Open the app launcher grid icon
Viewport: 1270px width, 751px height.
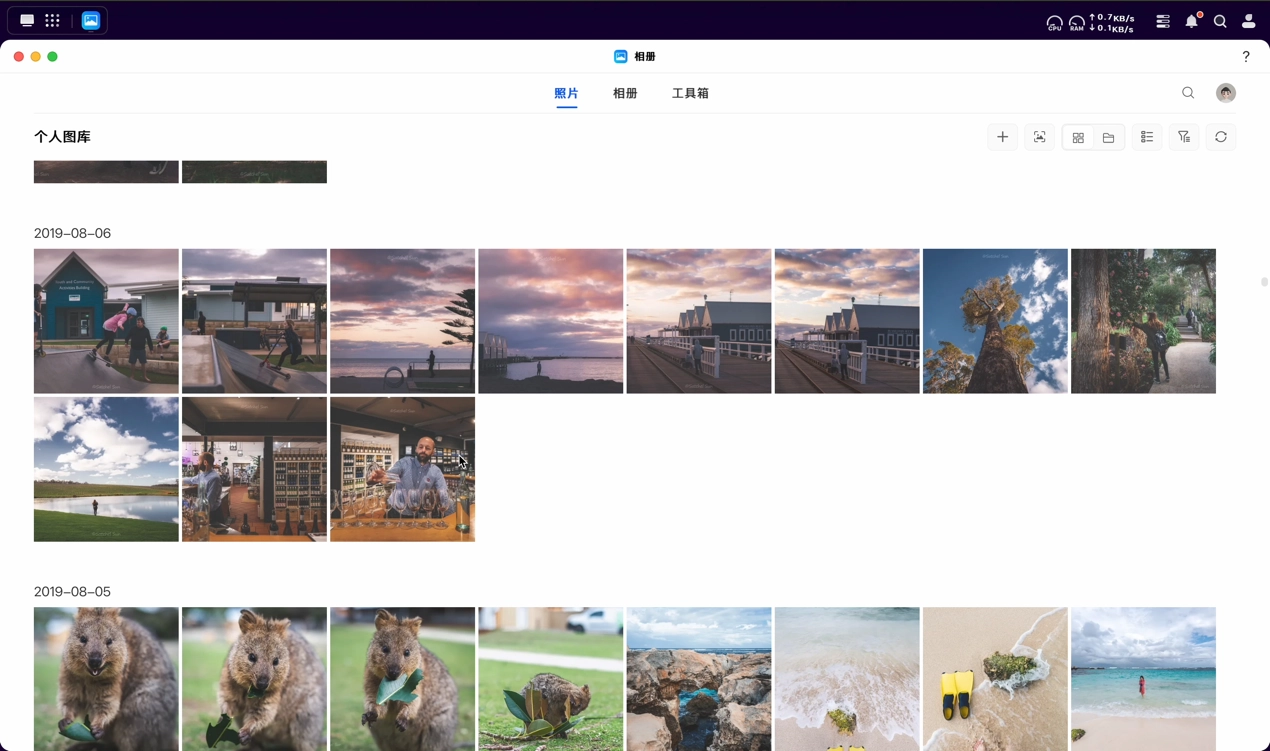(x=52, y=20)
